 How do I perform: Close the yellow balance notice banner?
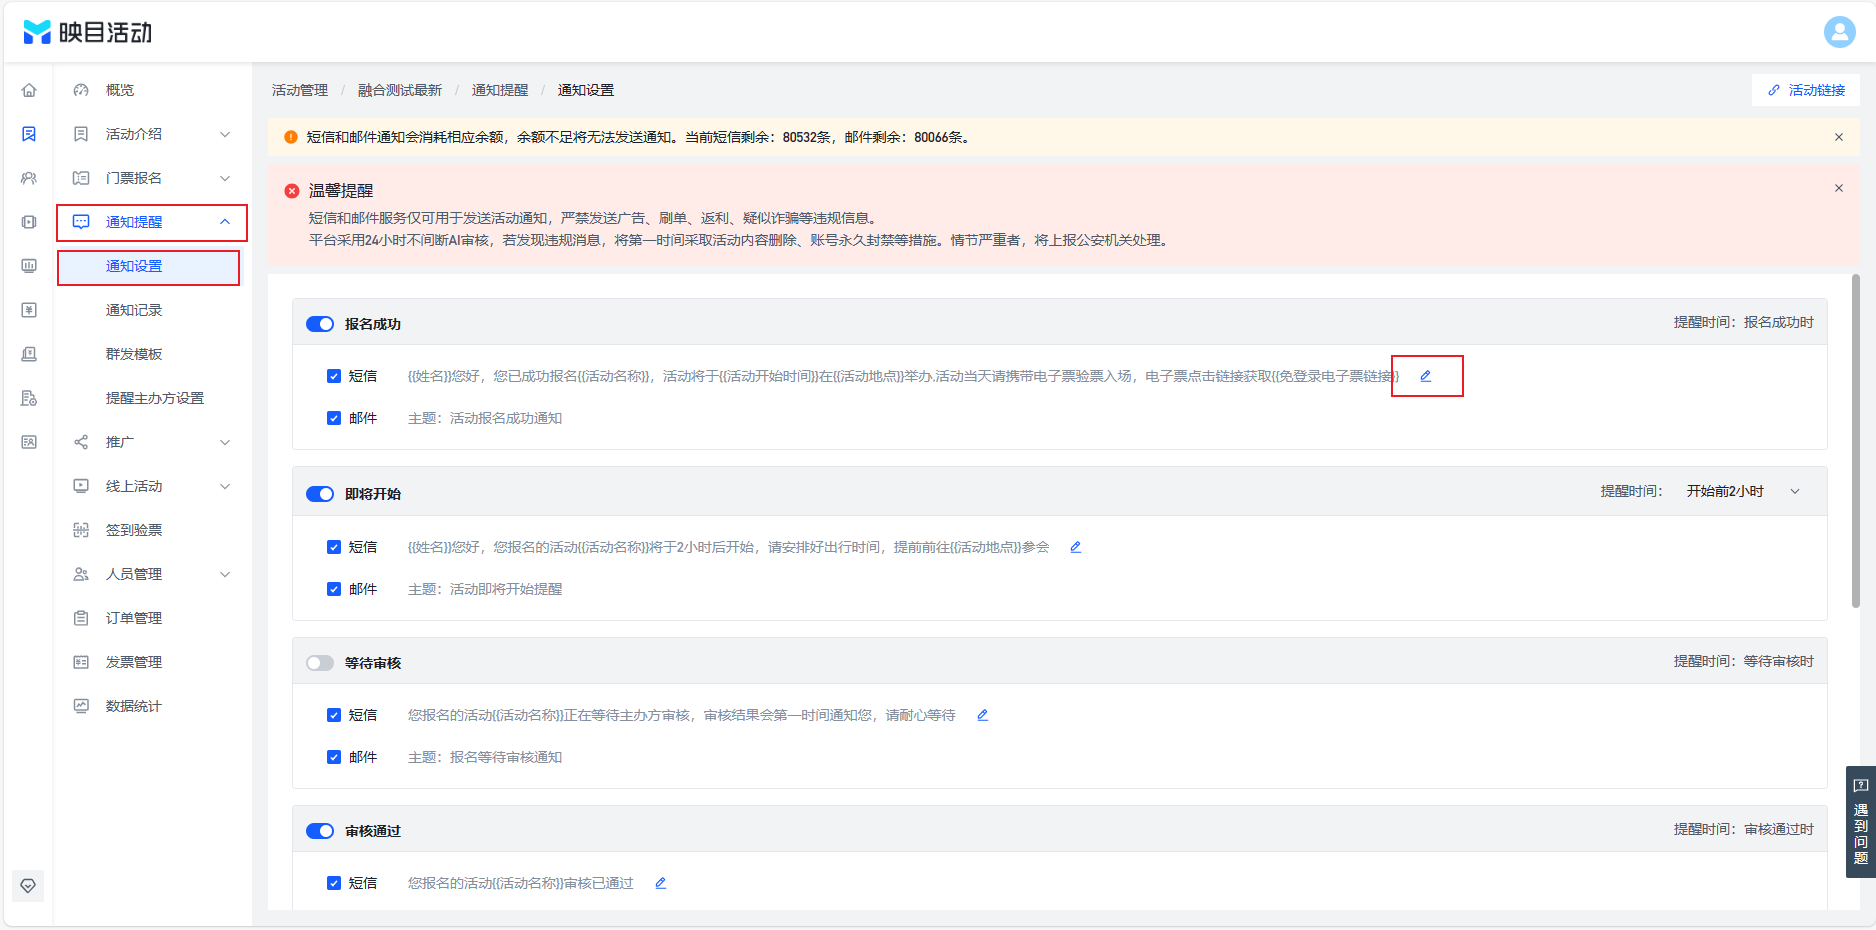1838,137
